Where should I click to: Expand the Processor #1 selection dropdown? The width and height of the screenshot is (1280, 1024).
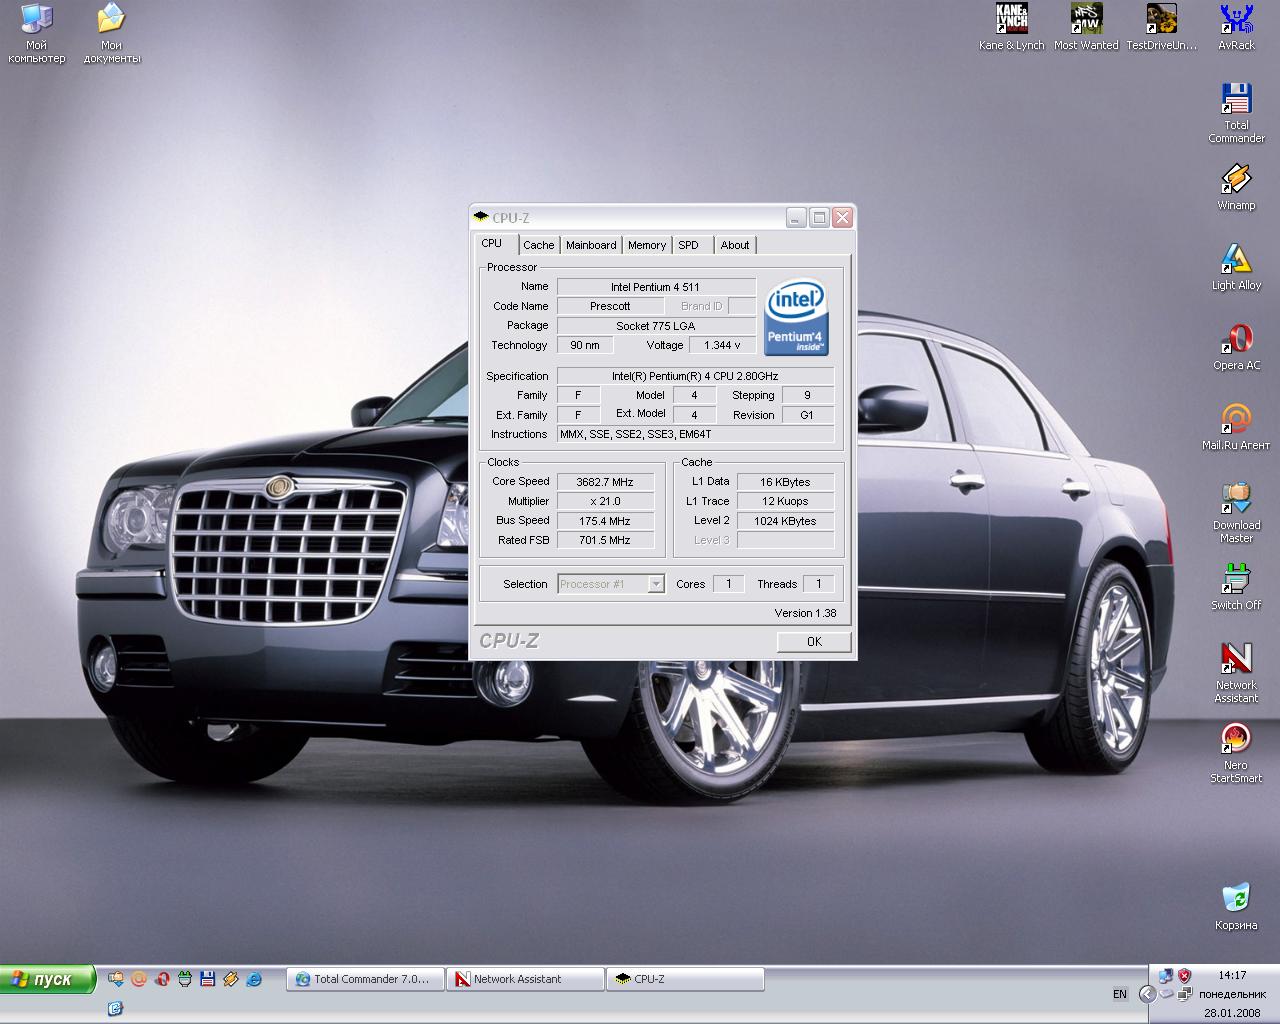click(656, 584)
